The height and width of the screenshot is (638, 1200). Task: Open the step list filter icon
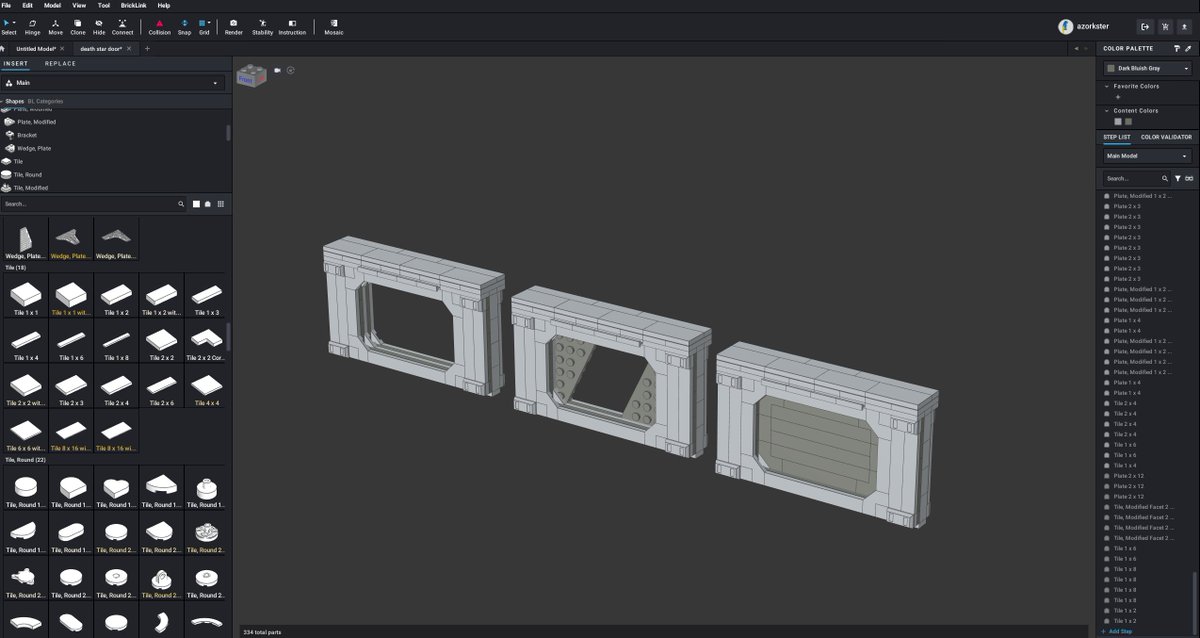tap(1178, 178)
